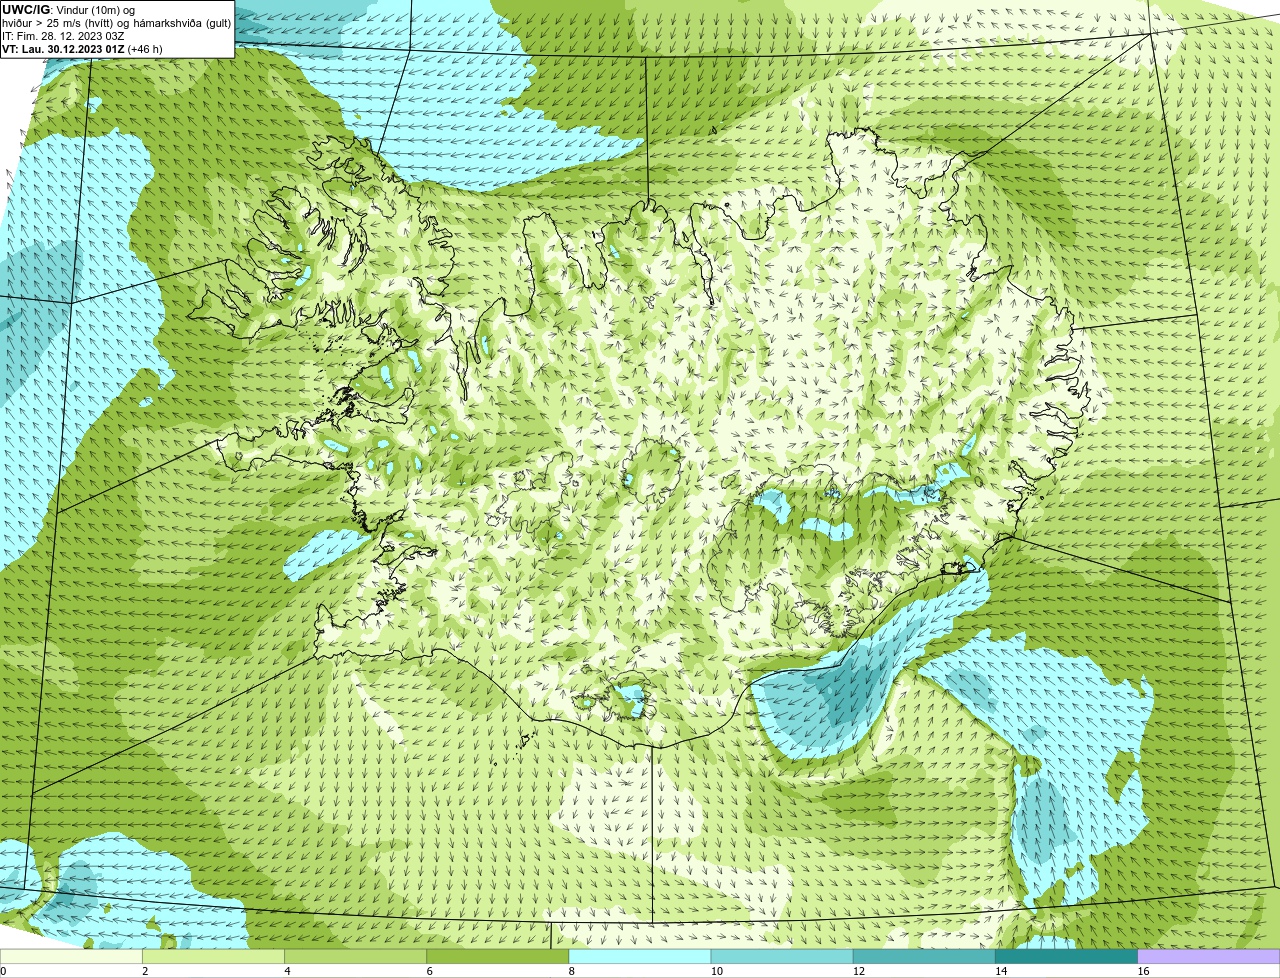Screen dimensions: 1280x978
Task: Choose the dark teal 14–16 legend swatch
Action: pyautogui.click(x=1066, y=957)
